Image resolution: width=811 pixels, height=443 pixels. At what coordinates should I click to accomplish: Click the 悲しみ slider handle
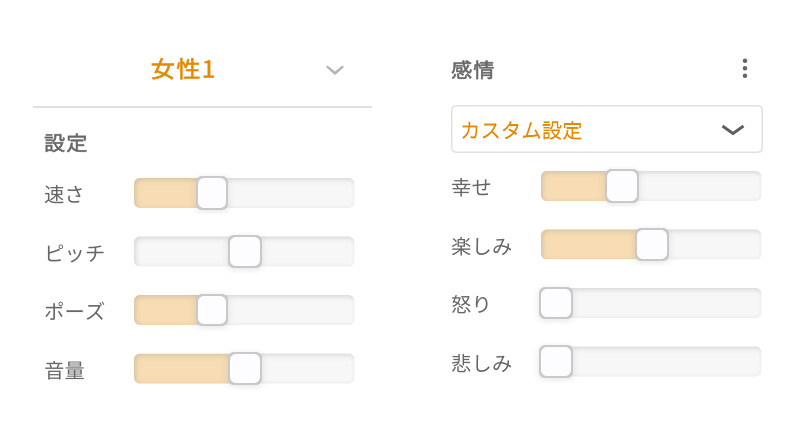pyautogui.click(x=556, y=361)
